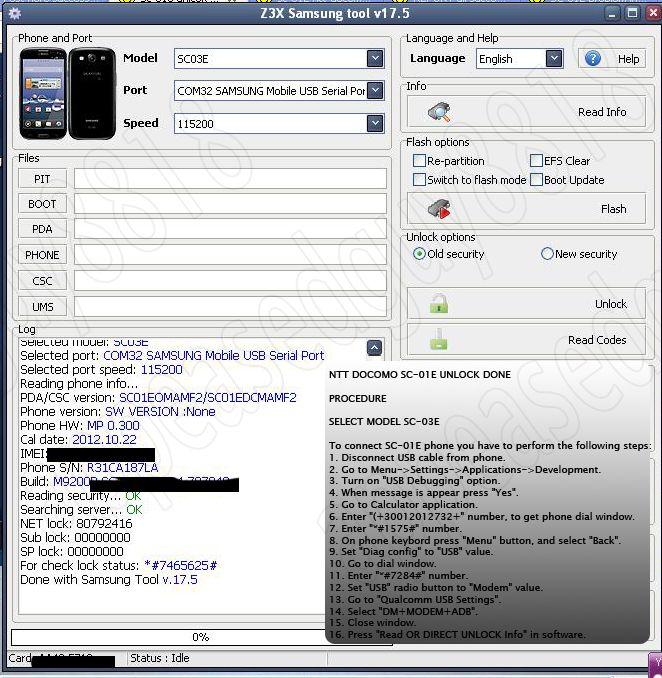The image size is (662, 678).
Task: Click the blue Help question mark icon
Action: [593, 59]
